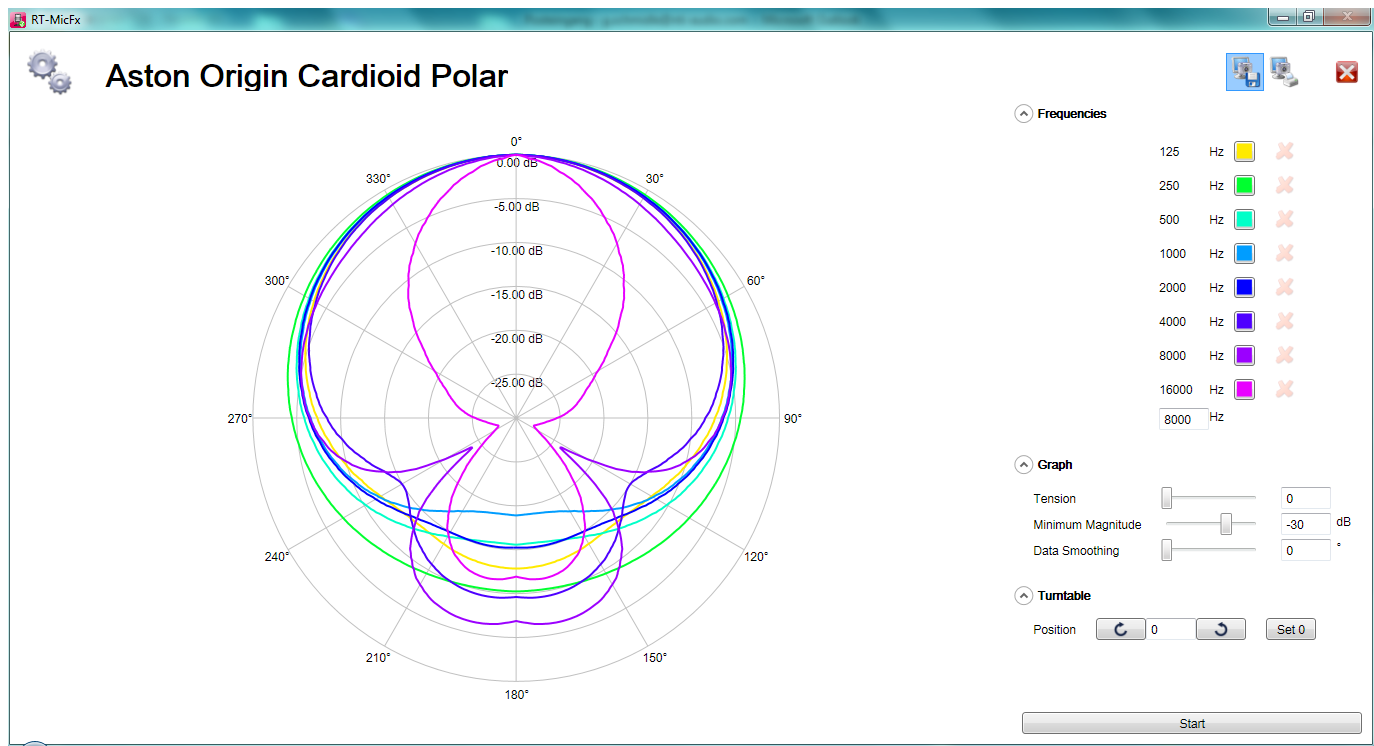
Task: Collapse the Turntable section
Action: click(x=1023, y=596)
